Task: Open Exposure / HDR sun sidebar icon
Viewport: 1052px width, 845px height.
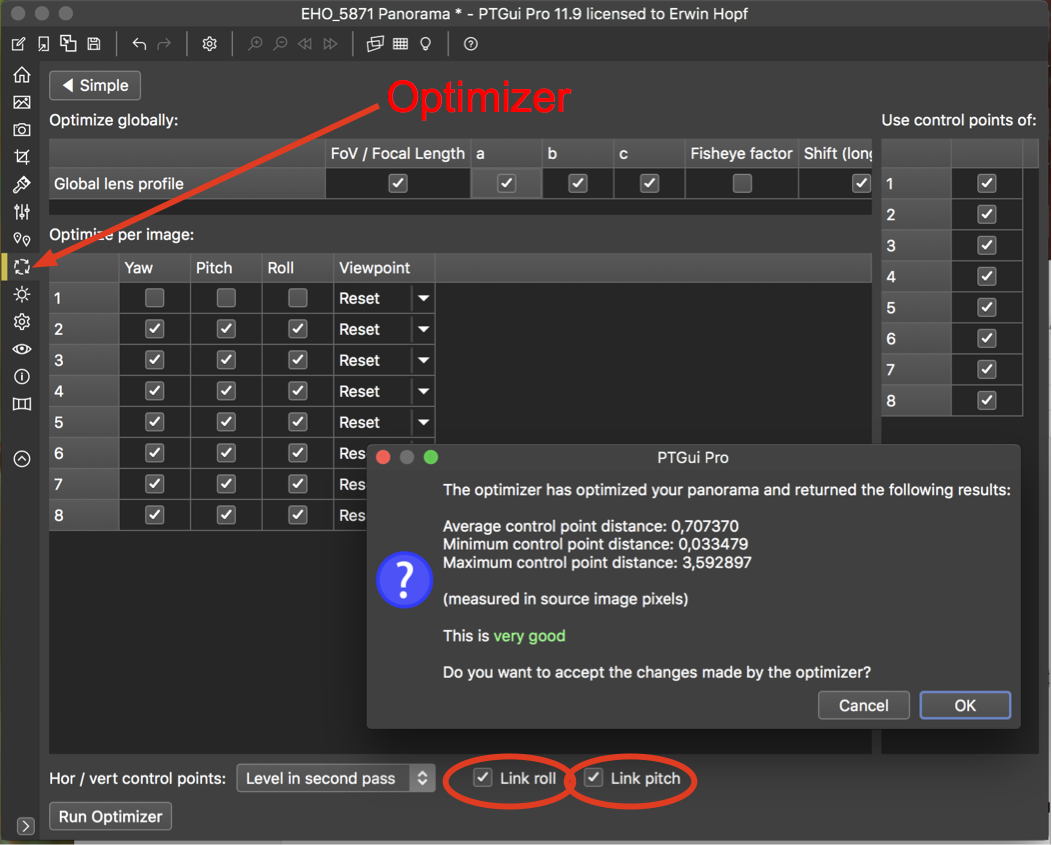Action: coord(22,294)
